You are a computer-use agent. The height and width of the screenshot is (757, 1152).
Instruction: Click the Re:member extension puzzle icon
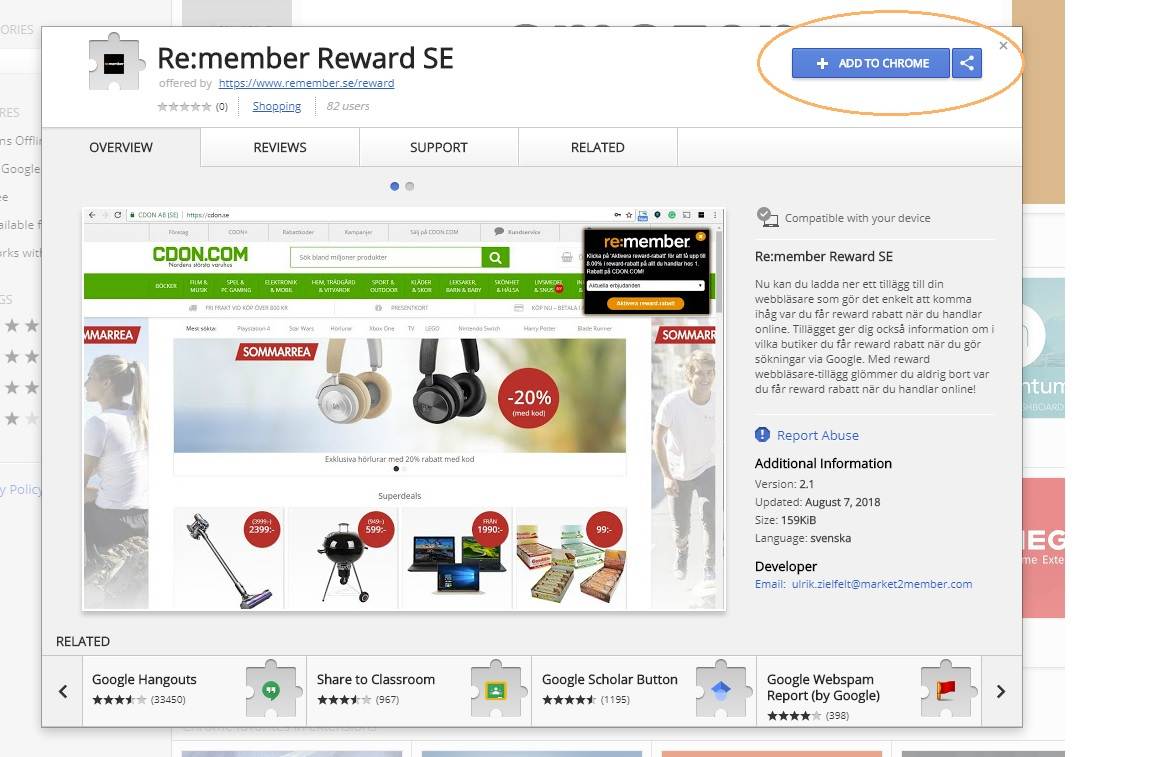(115, 62)
